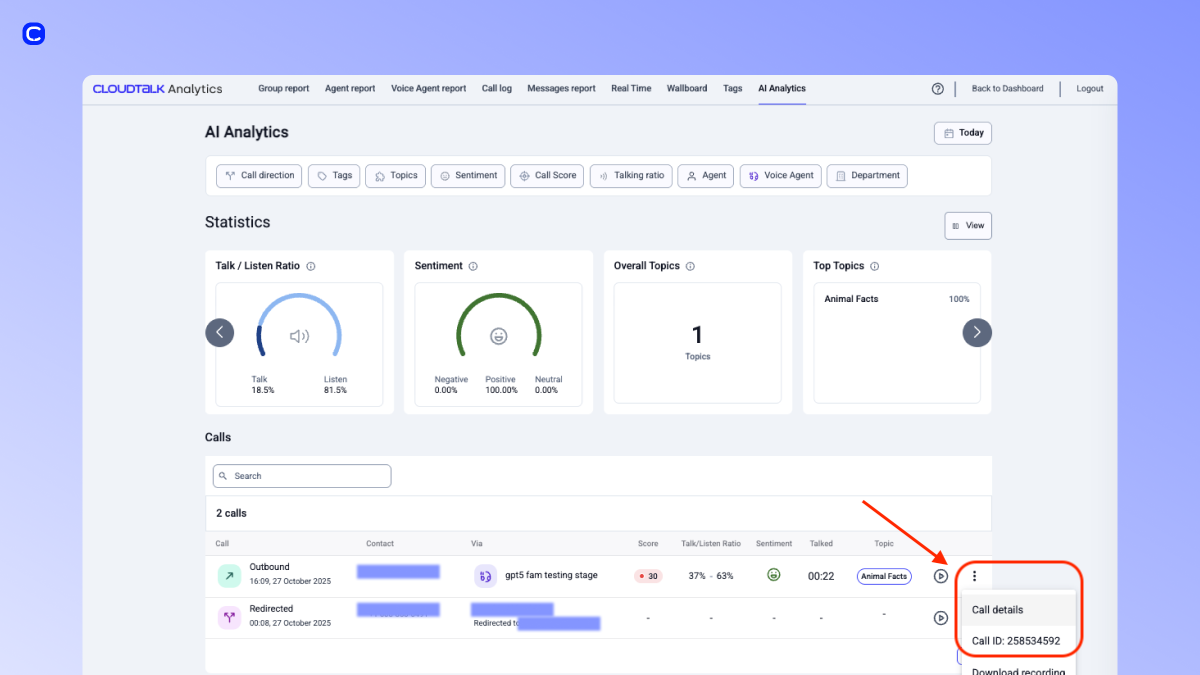Image resolution: width=1200 pixels, height=675 pixels.
Task: Open three-dot menu for Outbound call
Action: 974,576
